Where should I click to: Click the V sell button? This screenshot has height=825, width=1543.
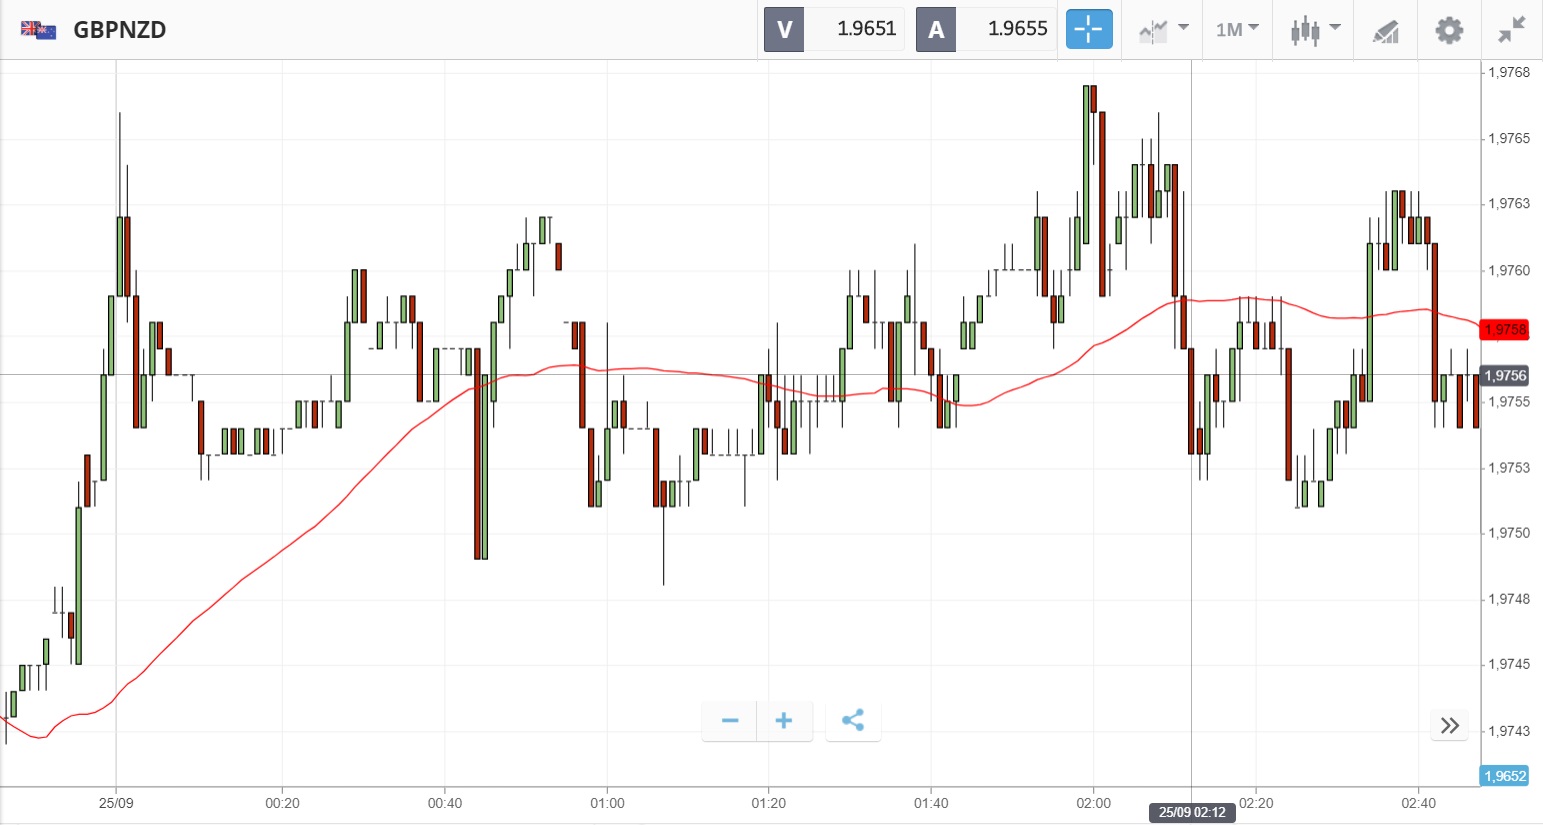pyautogui.click(x=784, y=29)
